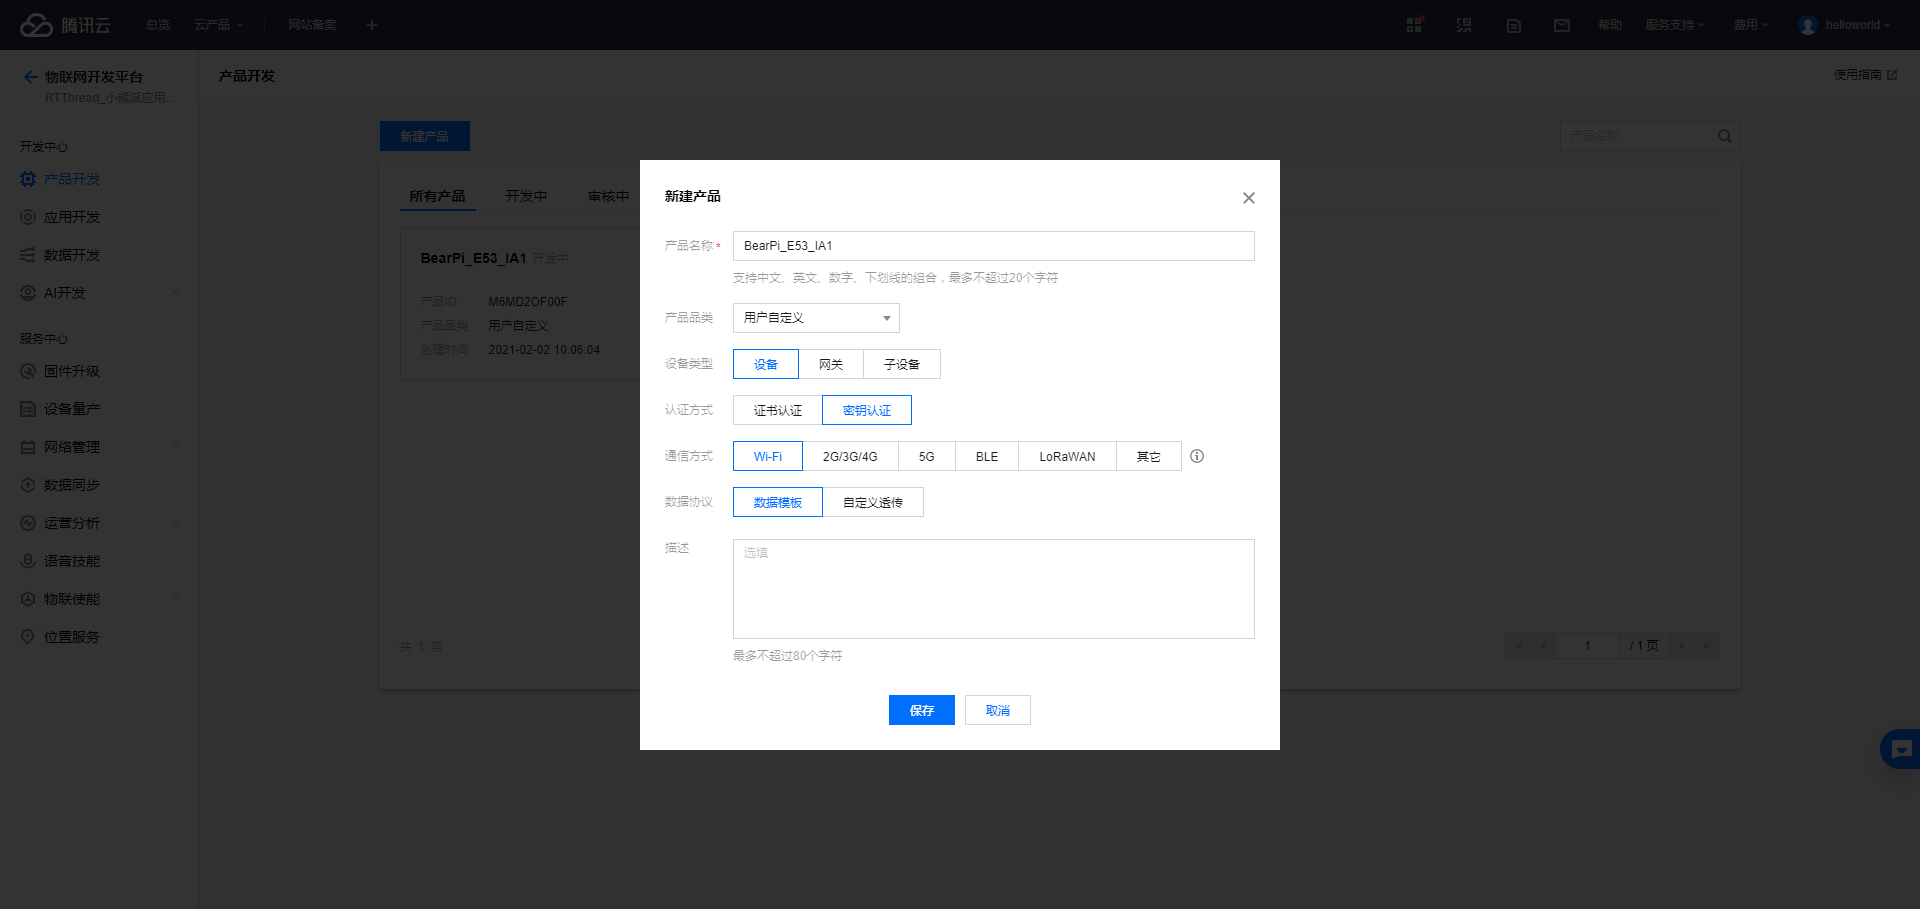Select 子设备 as device type
Screen dimensions: 1920x909
click(x=902, y=364)
